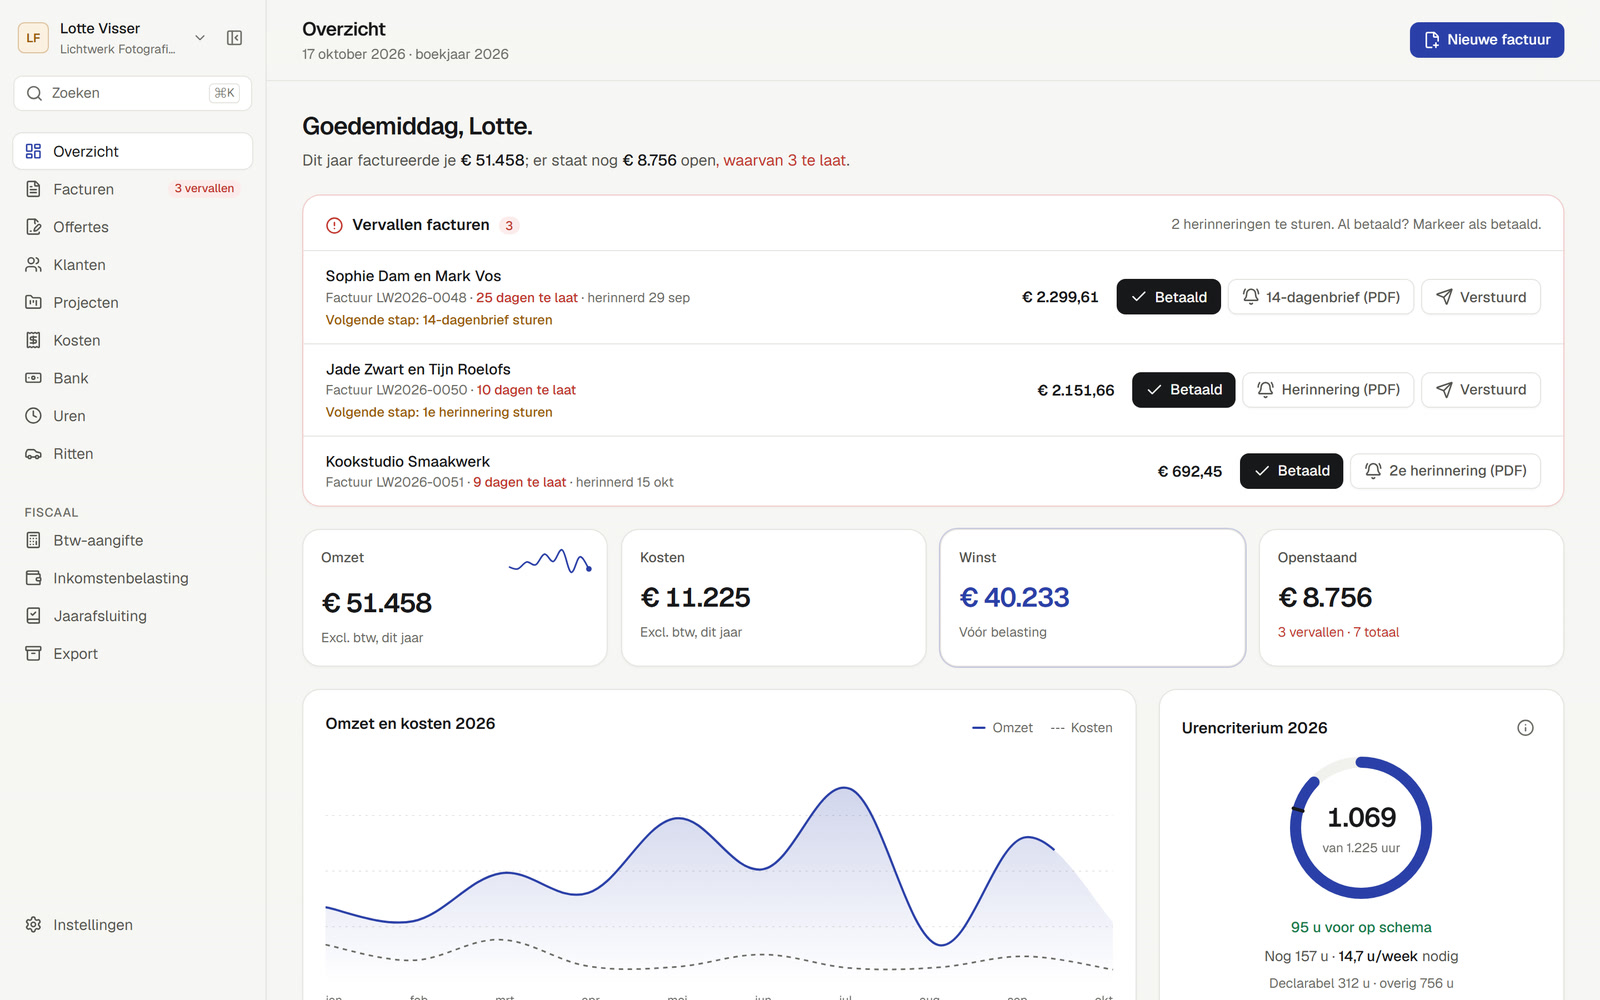Mark Kookstudio Smaakwerk invoice as Betaald
1600x1000 pixels.
tap(1291, 471)
